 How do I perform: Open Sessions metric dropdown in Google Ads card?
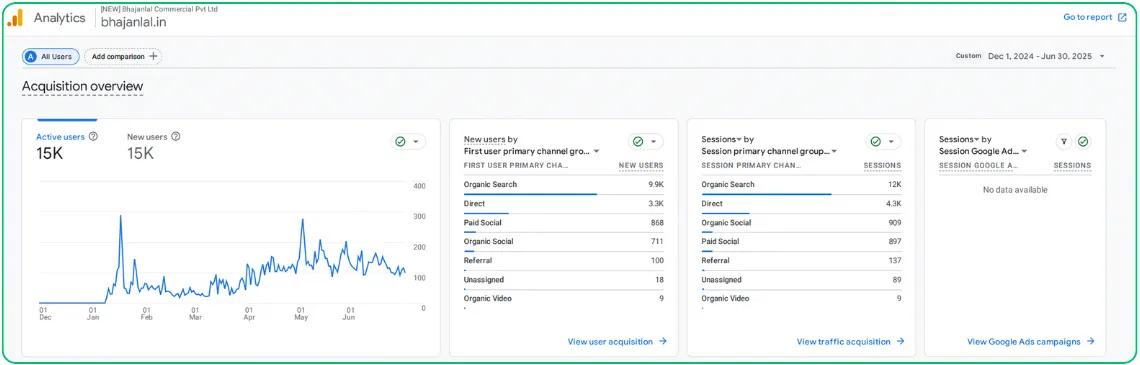959,139
